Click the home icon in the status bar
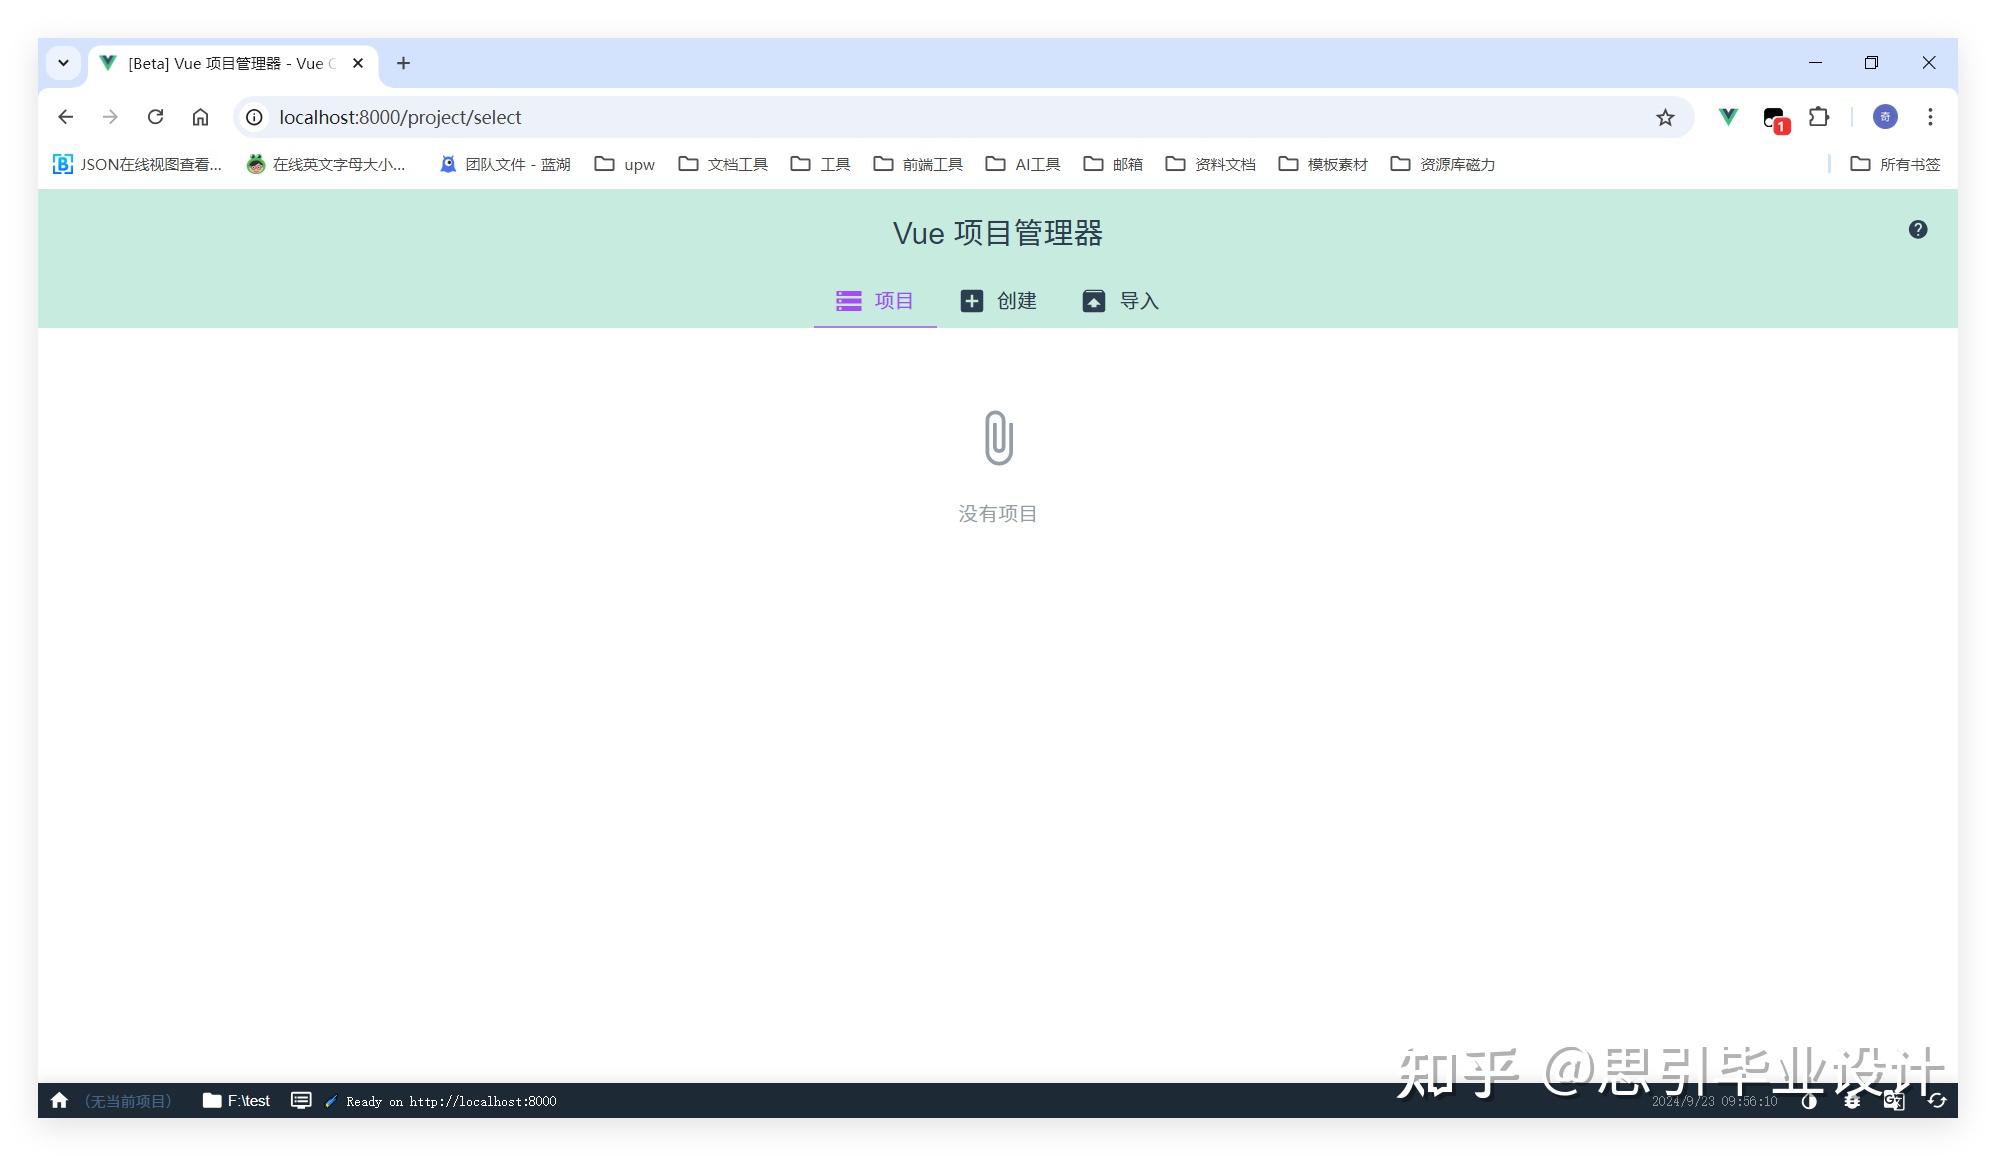The width and height of the screenshot is (1996, 1156). coord(59,1100)
